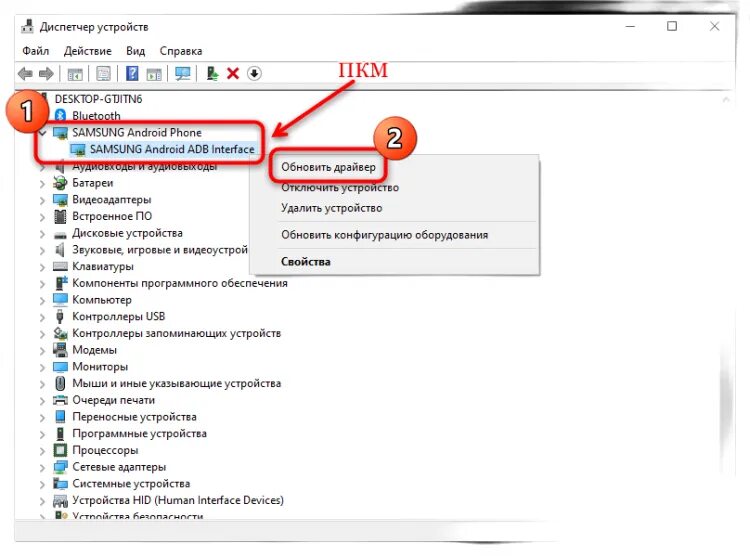Click the Help question-mark toolbar icon

tap(132, 74)
